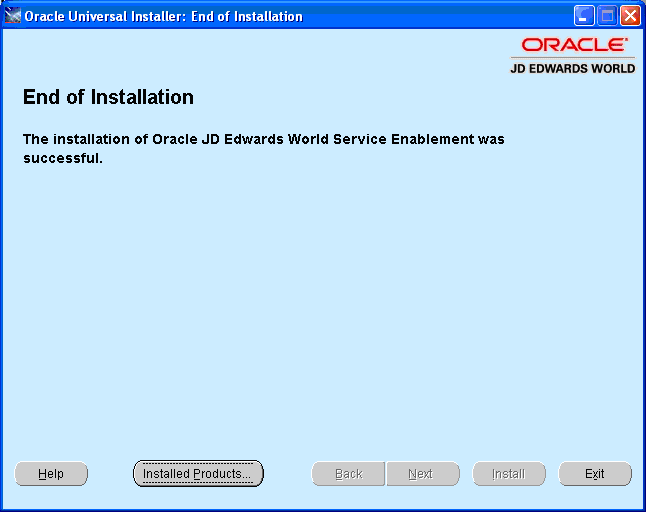
Task: View Installed Products list
Action: (x=198, y=474)
